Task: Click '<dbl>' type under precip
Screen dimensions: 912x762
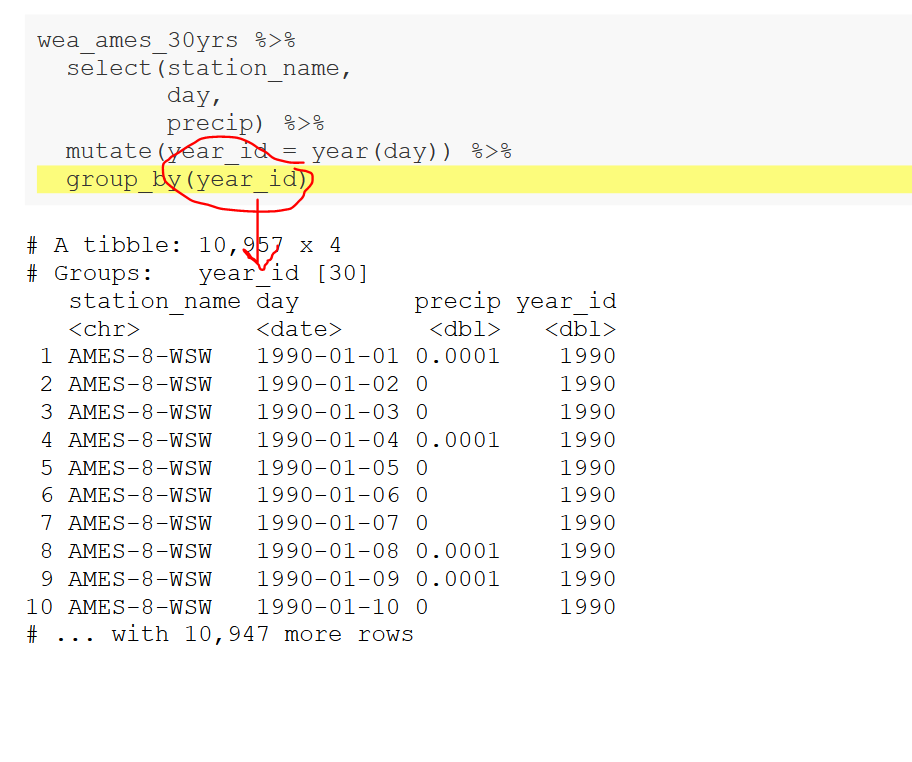Action: pos(465,329)
